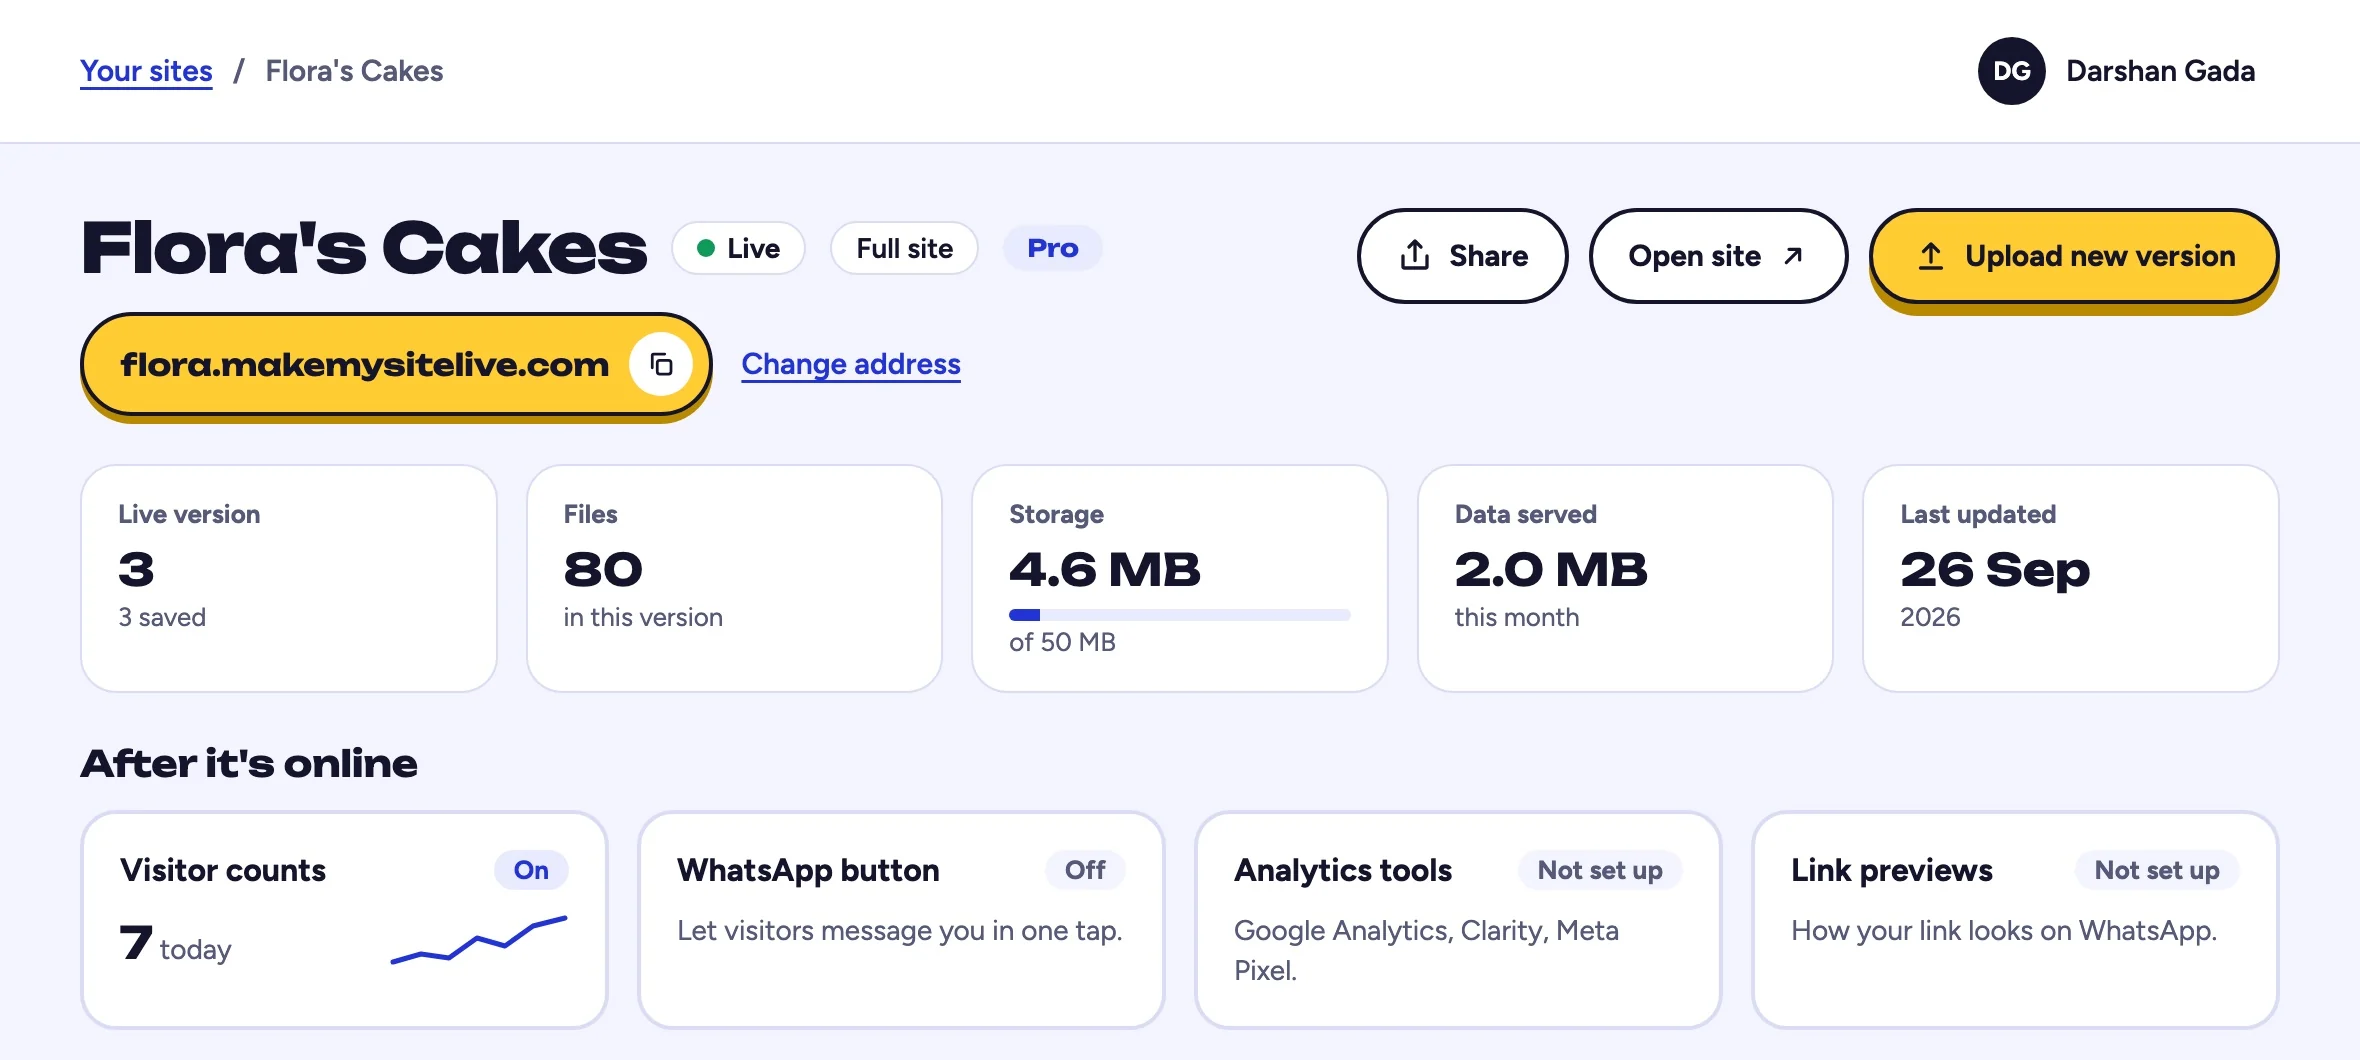Upload new version of the site

2074,256
